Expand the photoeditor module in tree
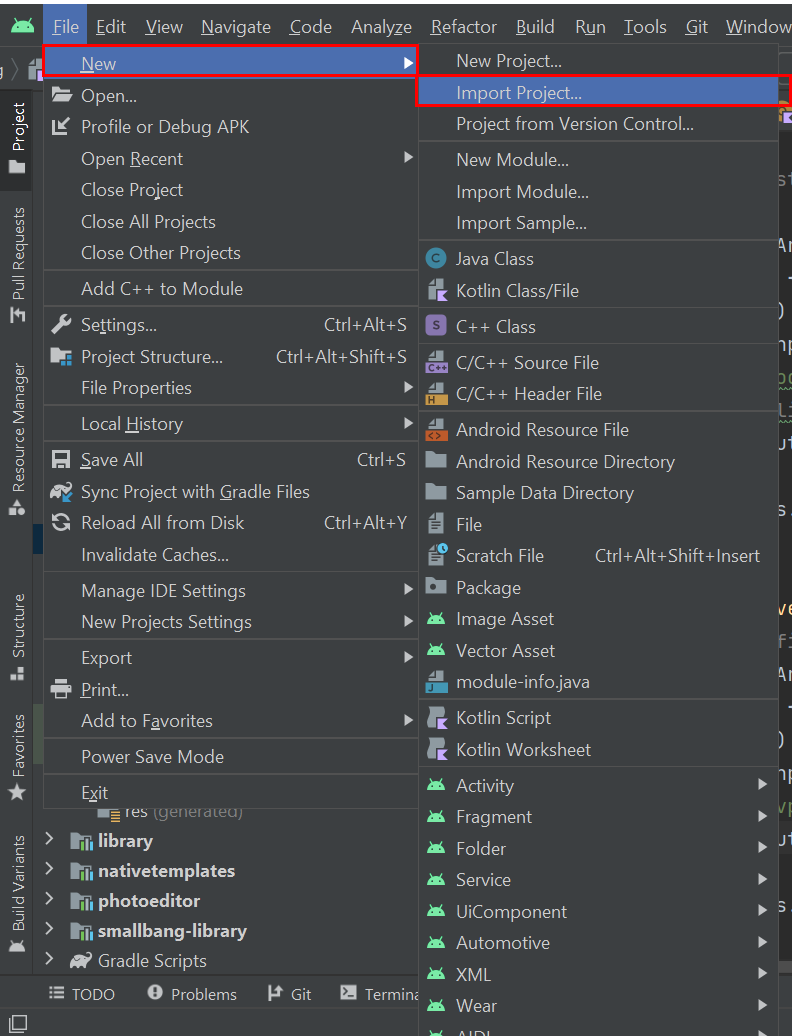Viewport: 792px width, 1036px height. point(49,901)
